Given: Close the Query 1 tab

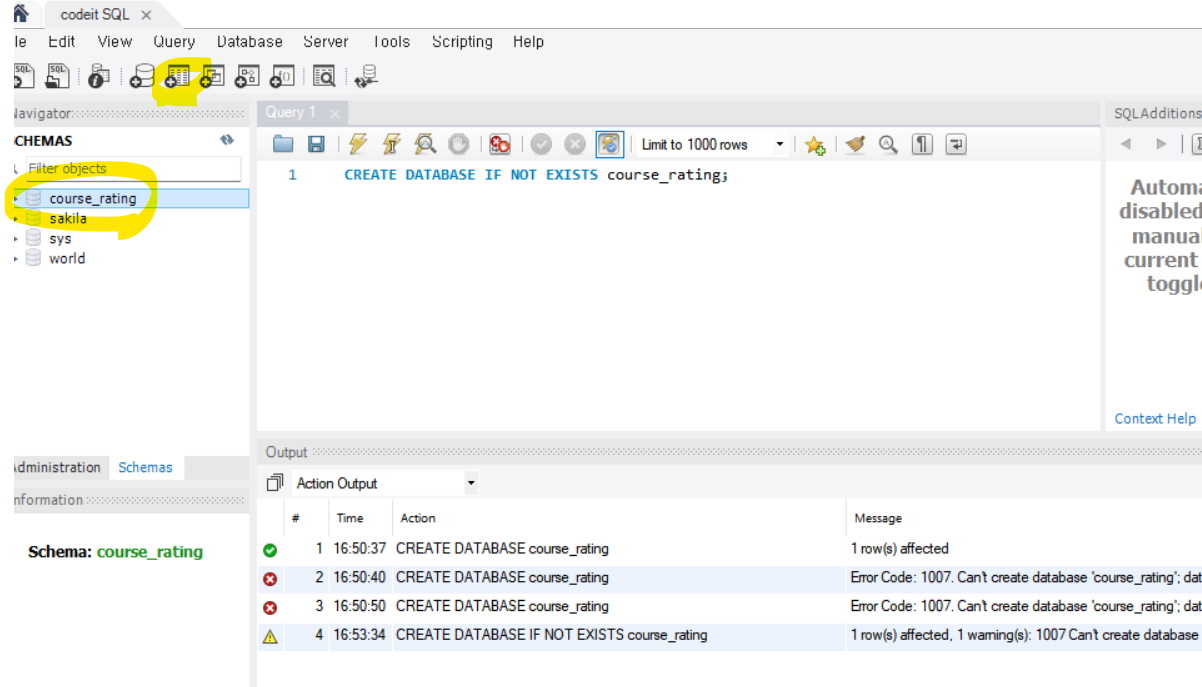Looking at the screenshot, I should [x=335, y=114].
